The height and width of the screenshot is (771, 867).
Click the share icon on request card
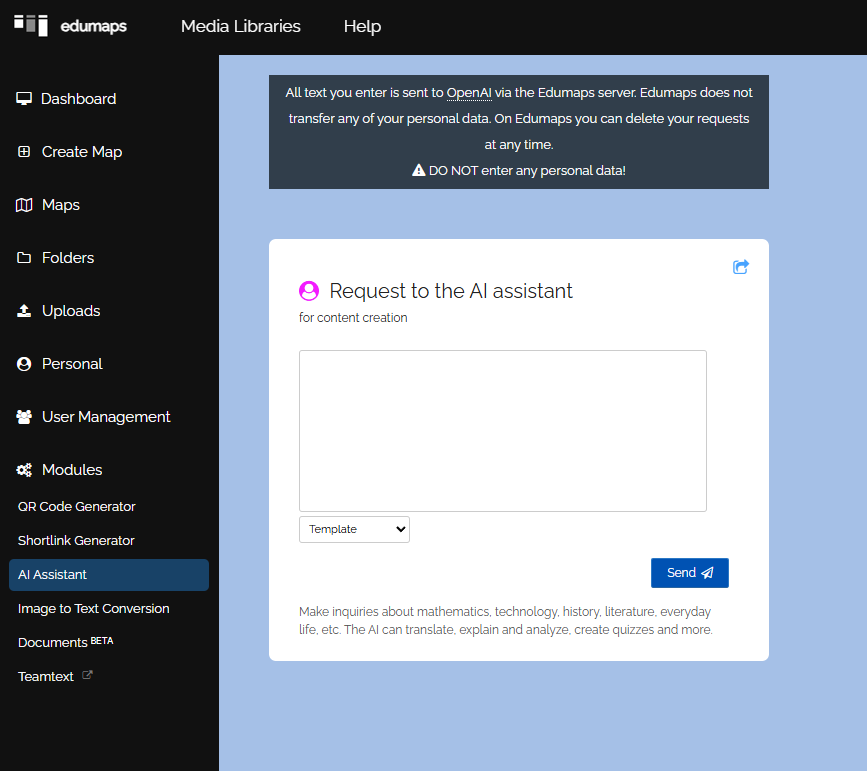(x=741, y=267)
